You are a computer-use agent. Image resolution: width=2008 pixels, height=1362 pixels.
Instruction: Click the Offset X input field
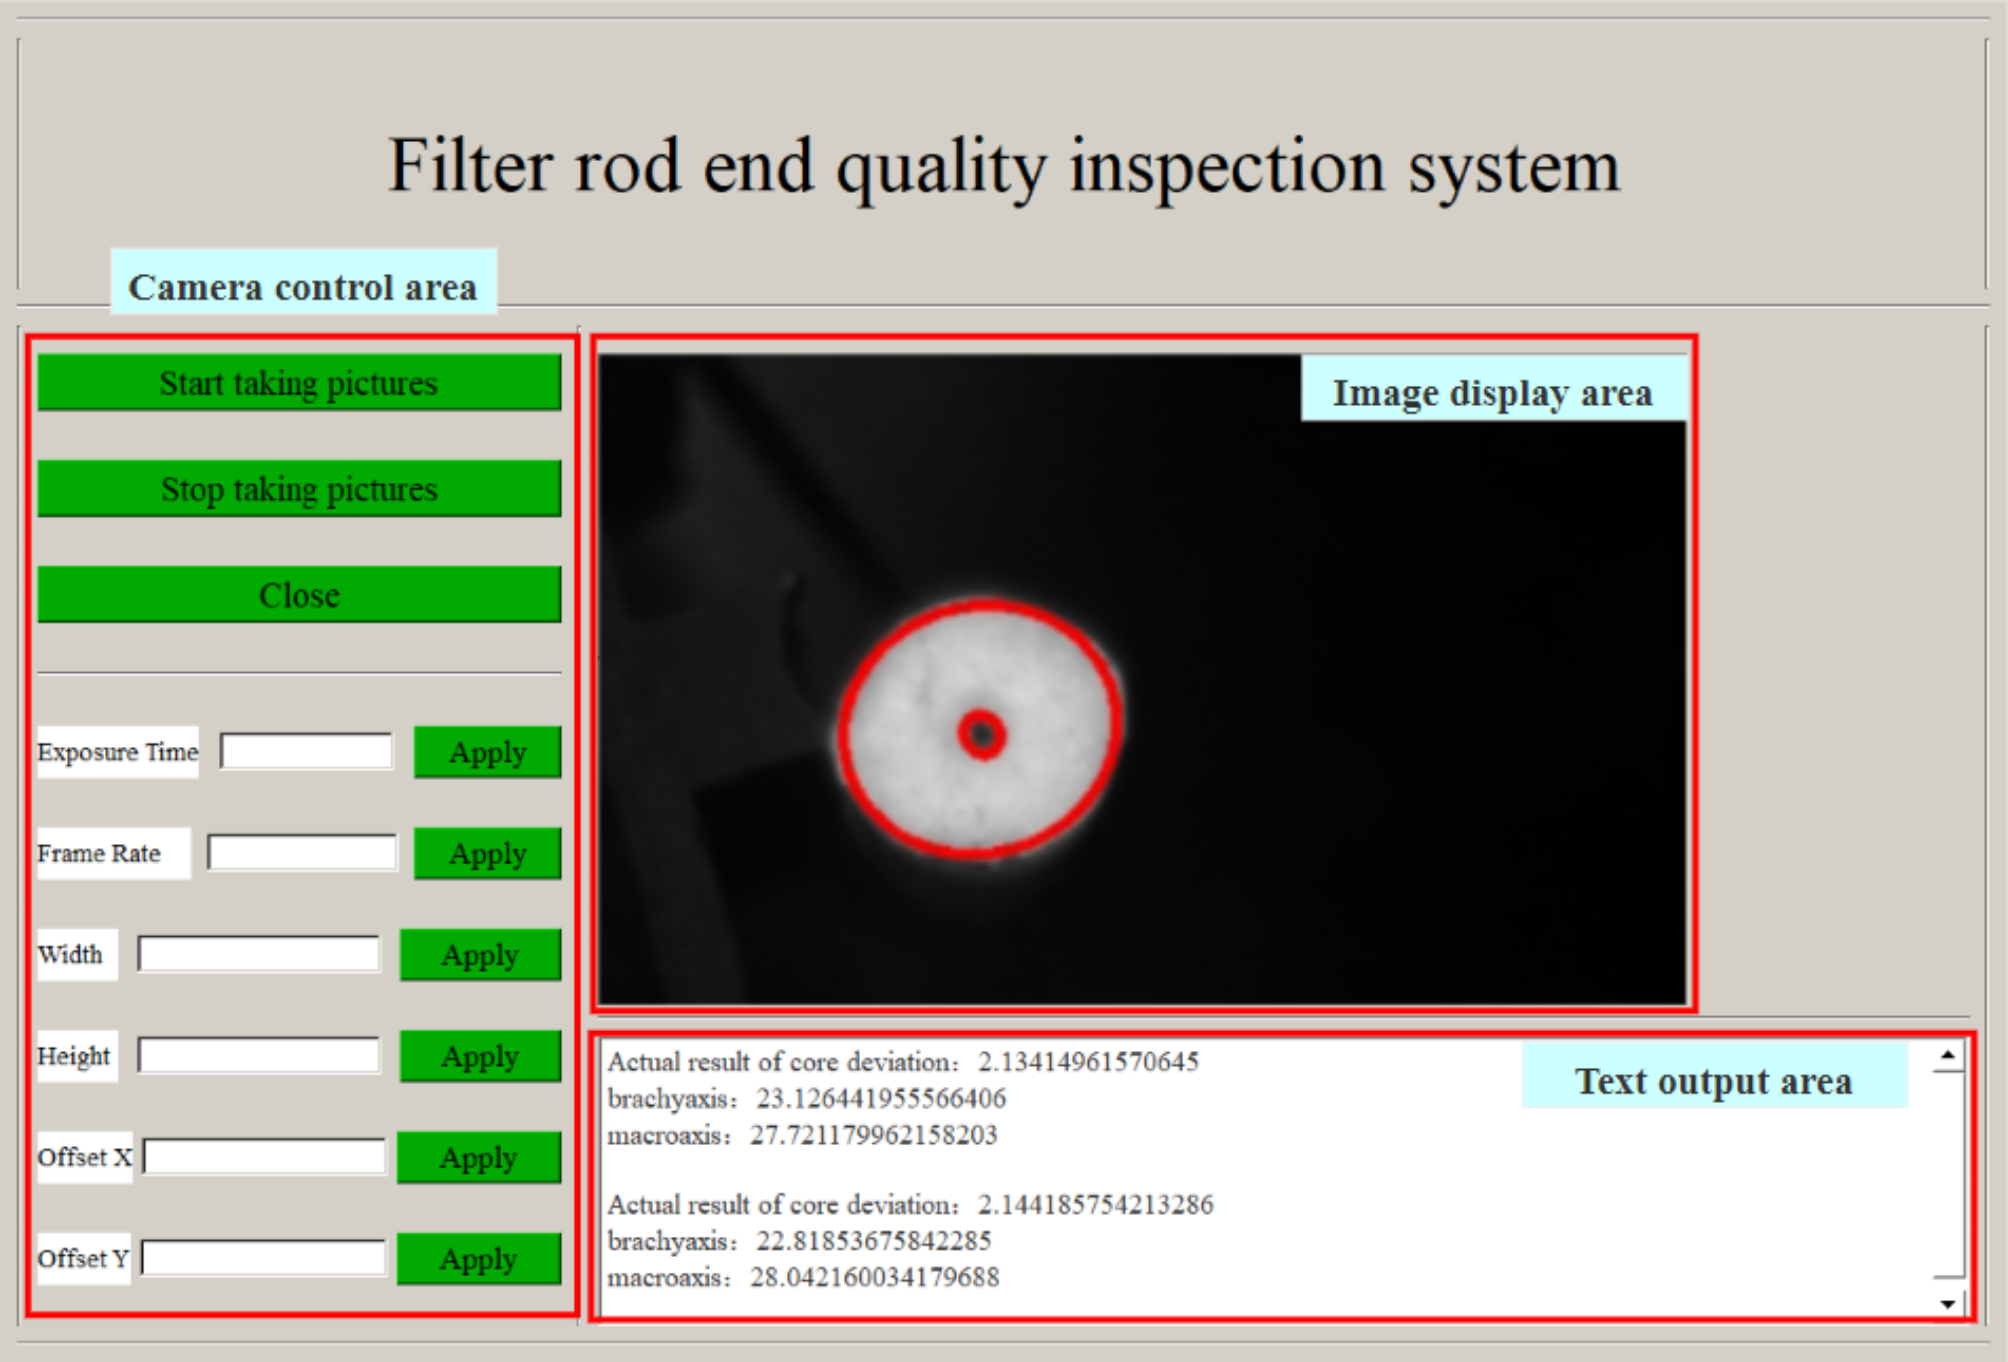click(x=265, y=1157)
